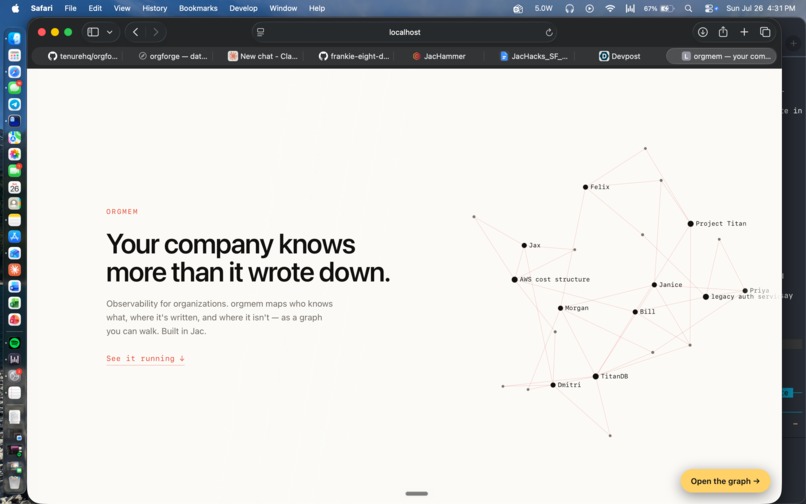Open the Apple menu
The height and width of the screenshot is (504, 806).
tap(15, 8)
